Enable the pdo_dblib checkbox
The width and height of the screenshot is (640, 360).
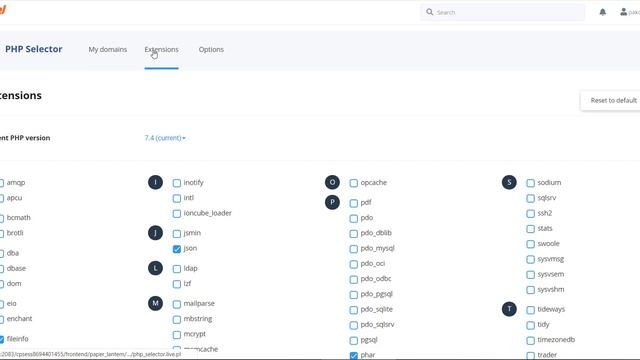coord(353,233)
